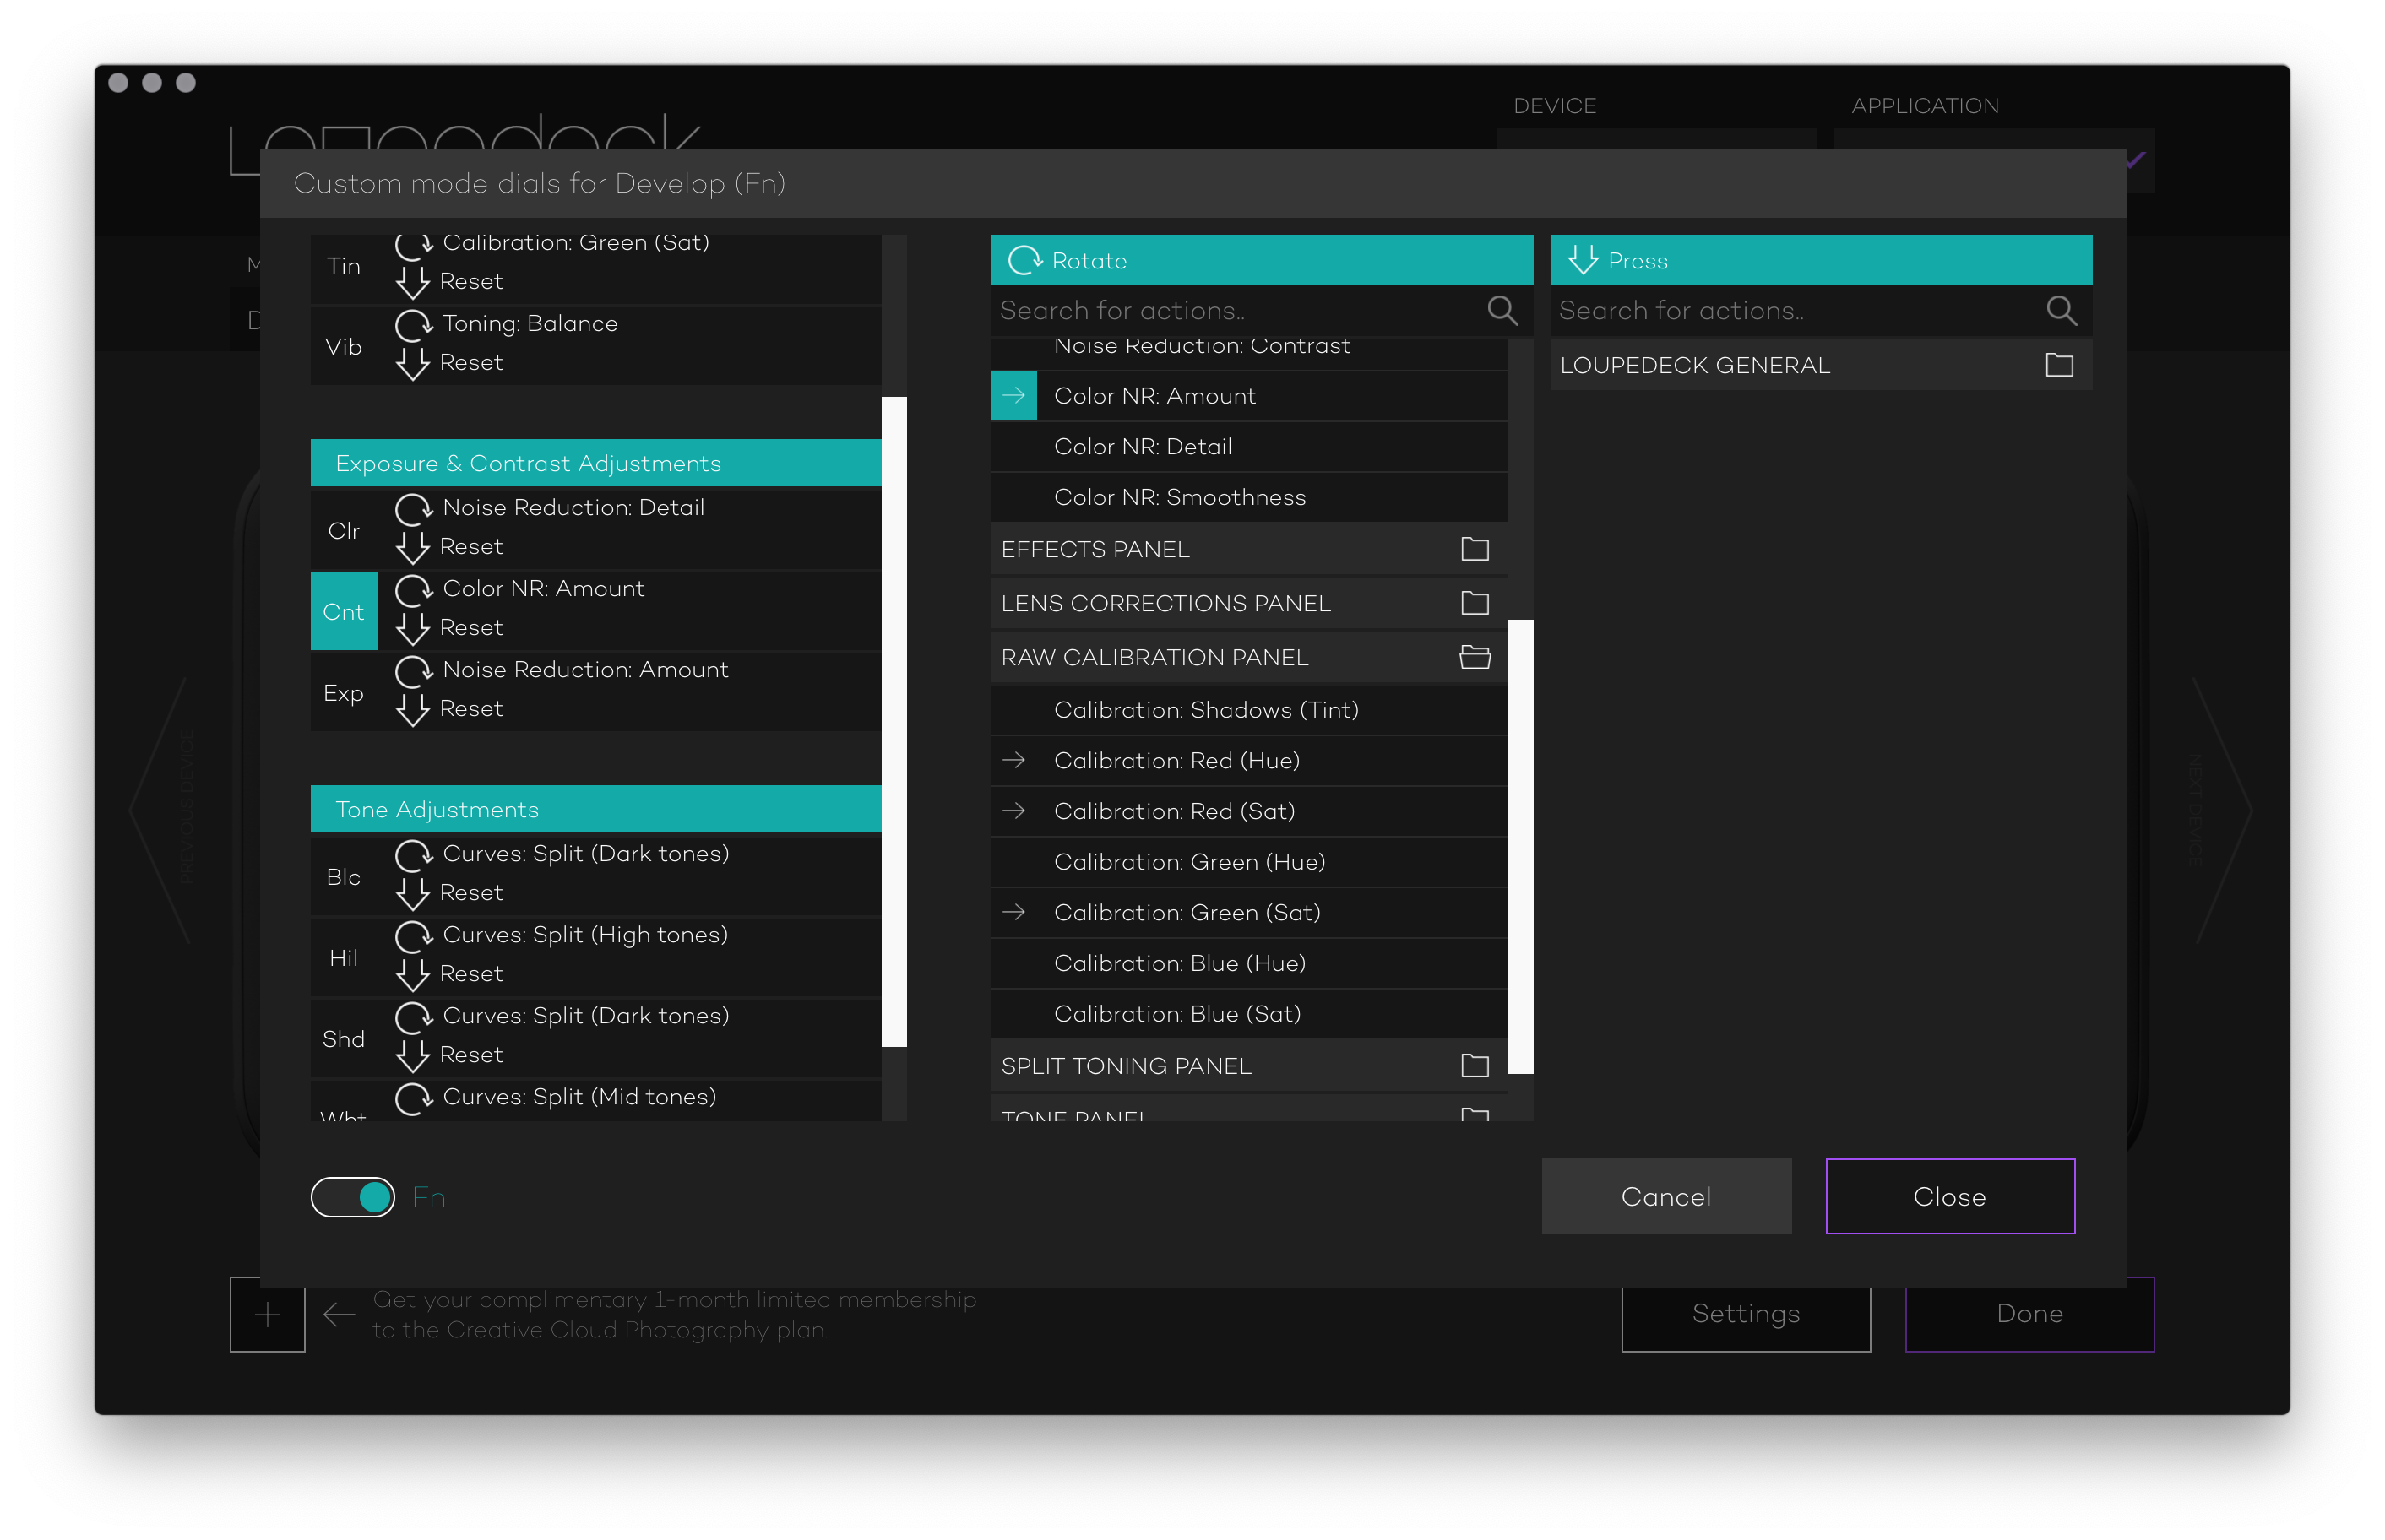Click the Close button in dialog
This screenshot has height=1540, width=2385.
click(x=1949, y=1196)
